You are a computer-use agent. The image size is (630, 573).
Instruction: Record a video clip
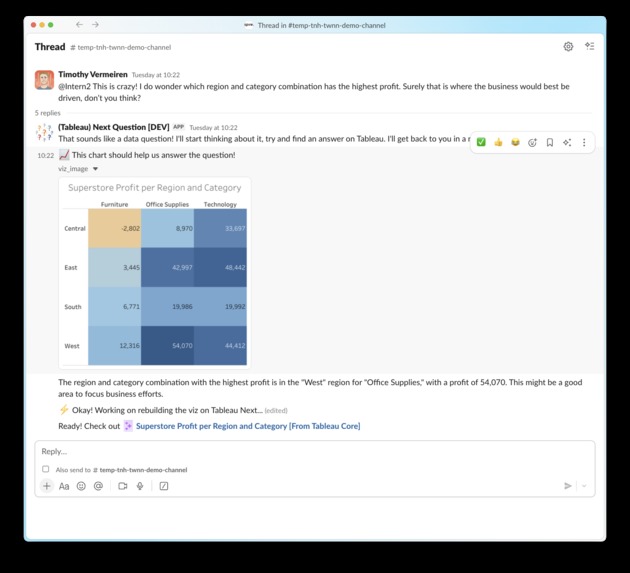(123, 486)
